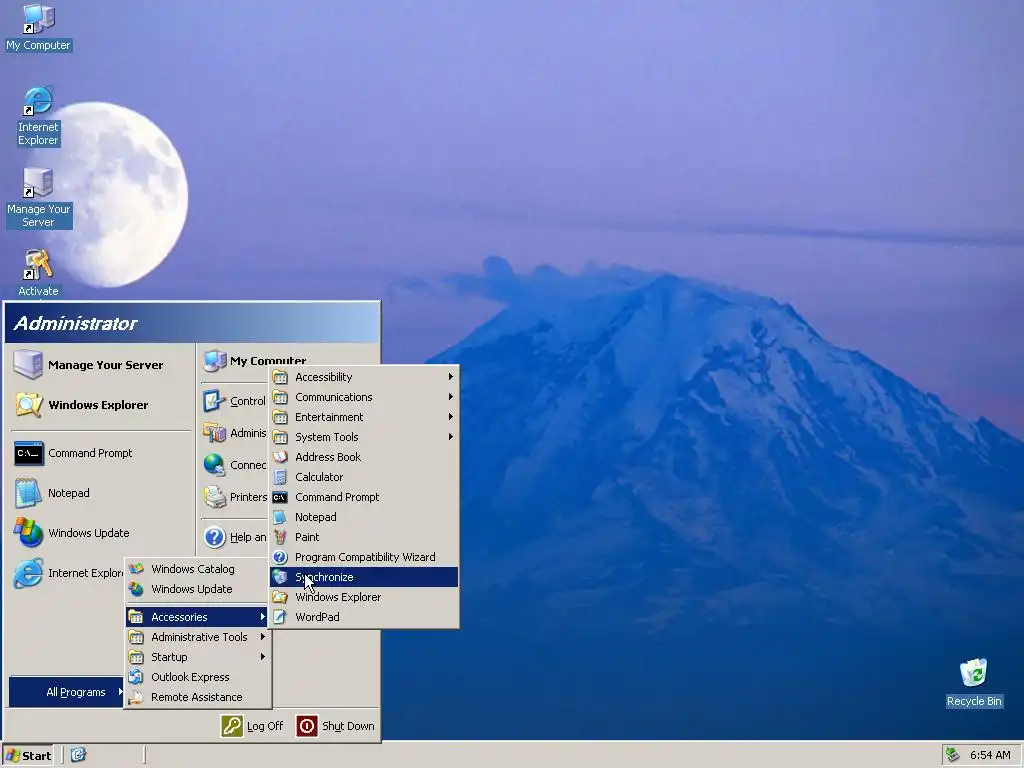Click the Administrative Tools icon in right pane
Image resolution: width=1024 pixels, height=768 pixels.
214,432
